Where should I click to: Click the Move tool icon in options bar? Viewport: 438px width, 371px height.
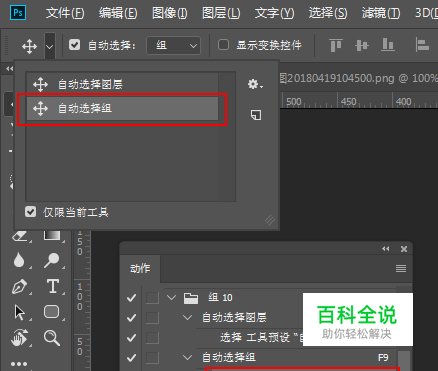tap(29, 46)
